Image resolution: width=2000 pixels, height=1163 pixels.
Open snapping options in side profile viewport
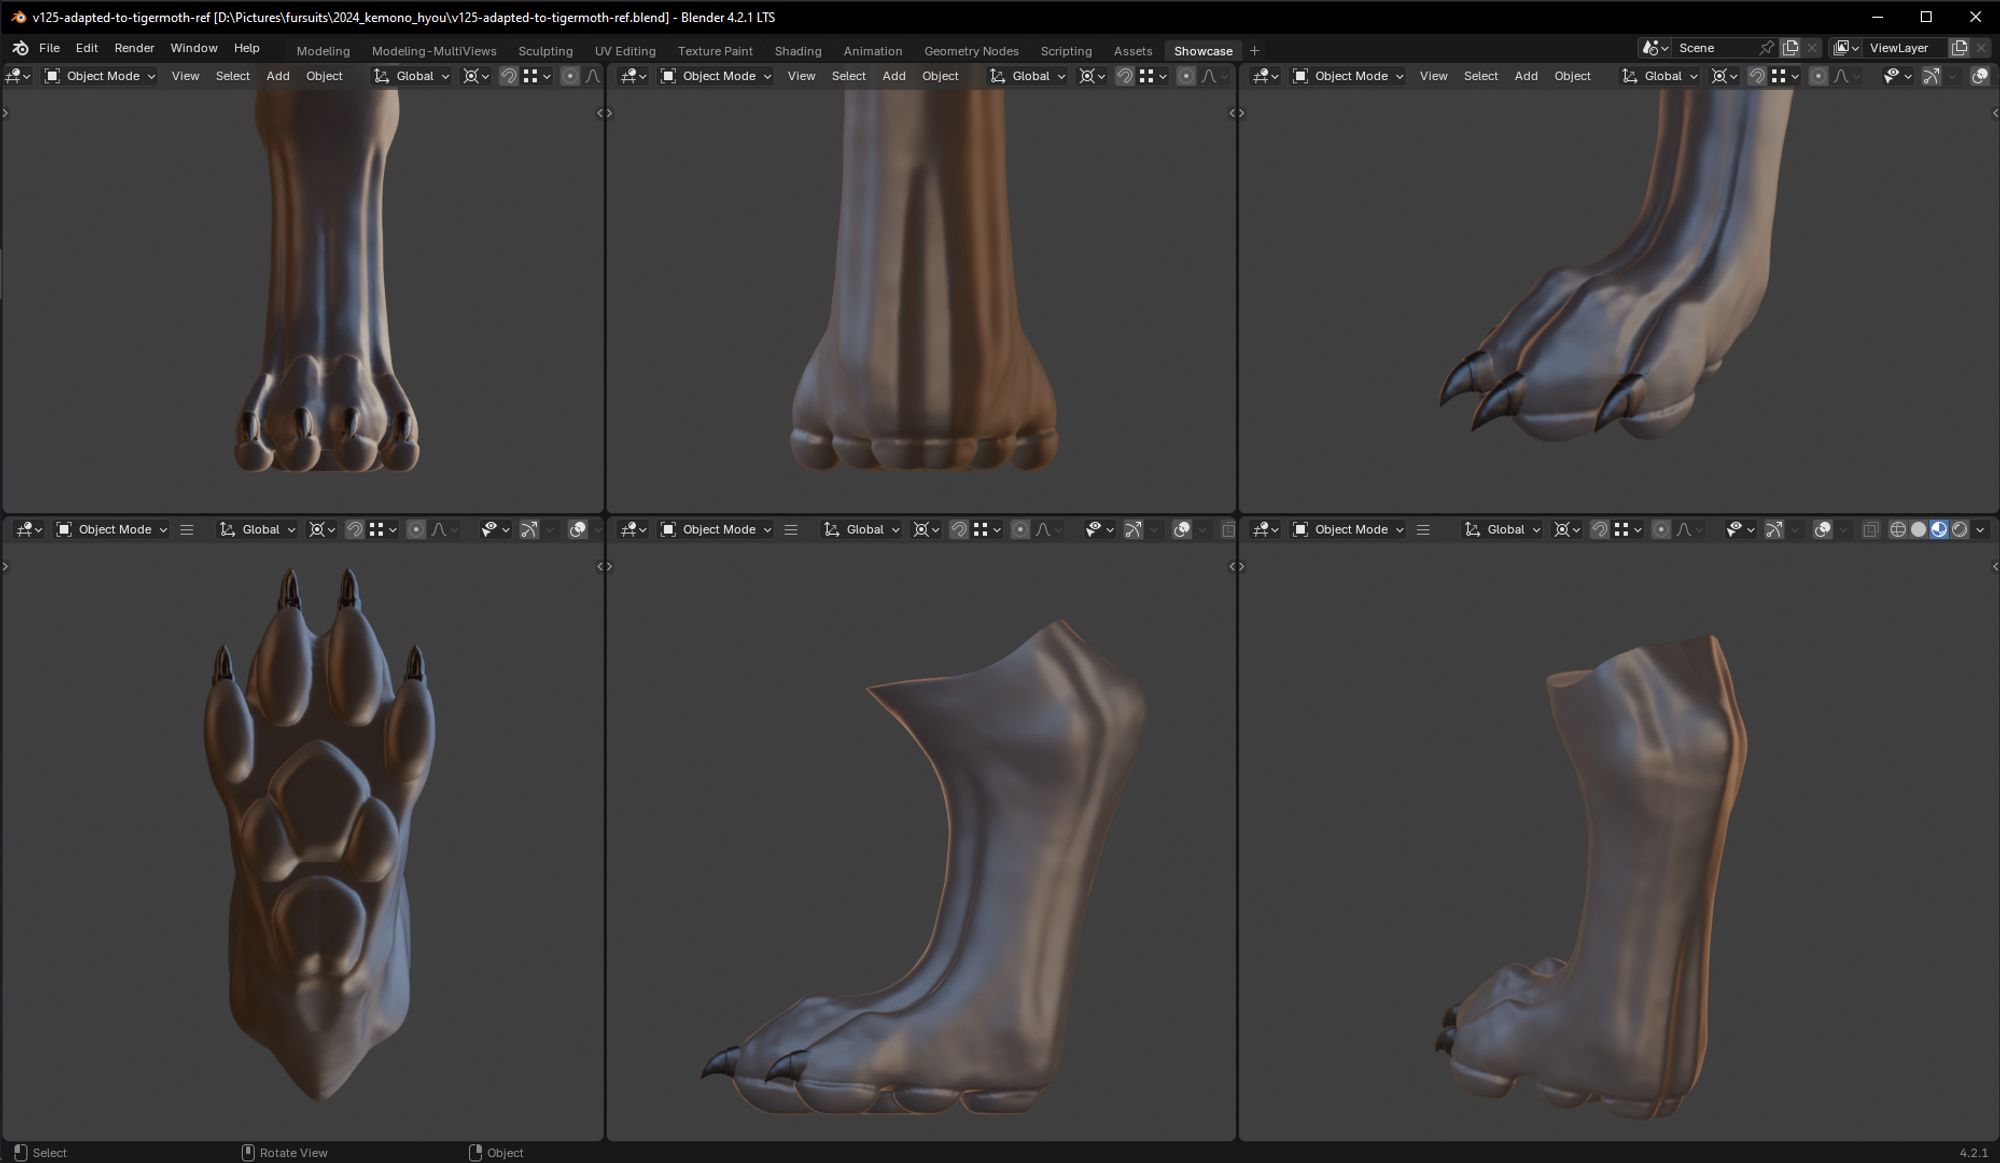988,530
